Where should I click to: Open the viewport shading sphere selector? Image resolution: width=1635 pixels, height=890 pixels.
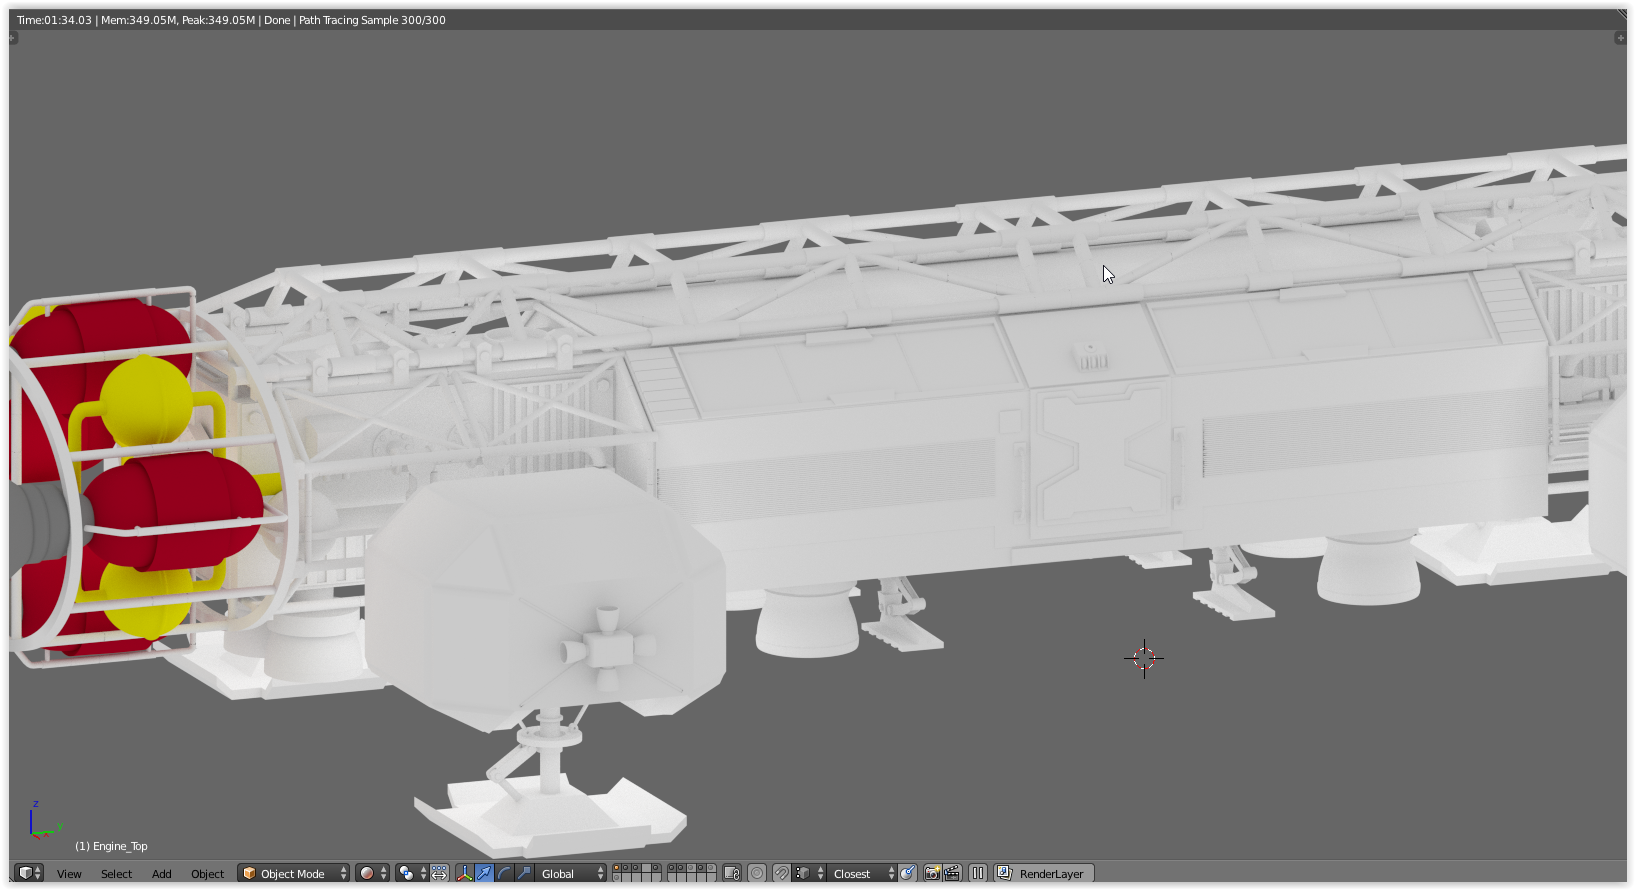(x=372, y=873)
